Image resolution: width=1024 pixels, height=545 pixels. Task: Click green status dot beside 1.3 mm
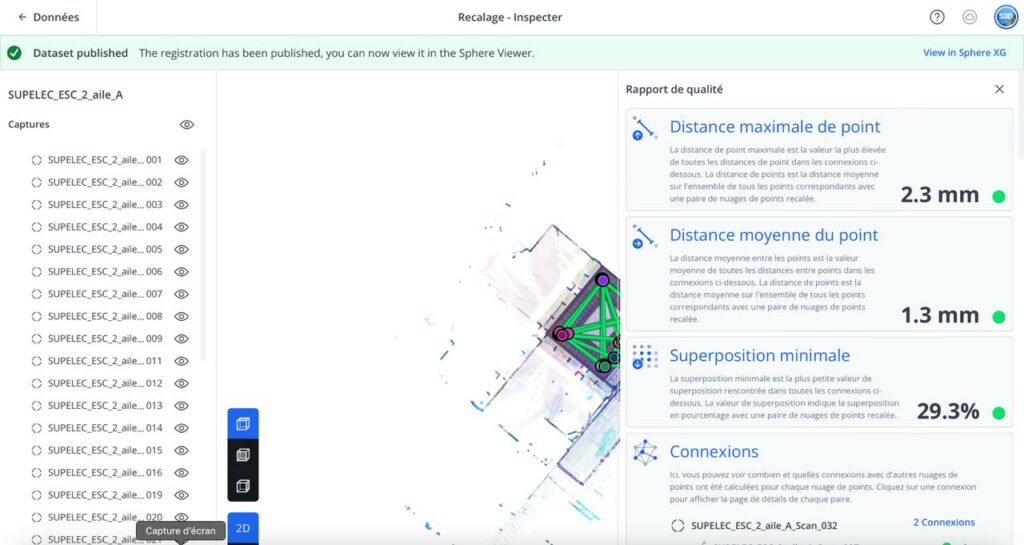pyautogui.click(x=999, y=317)
